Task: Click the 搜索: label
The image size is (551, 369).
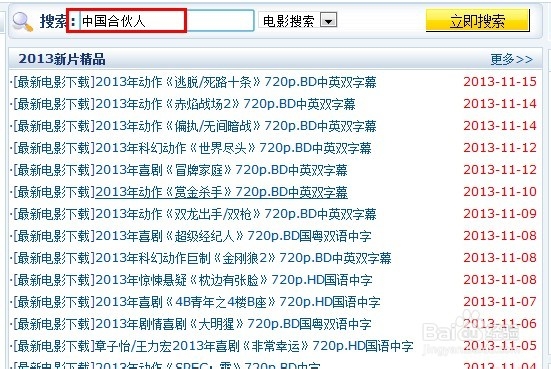Action: 57,21
